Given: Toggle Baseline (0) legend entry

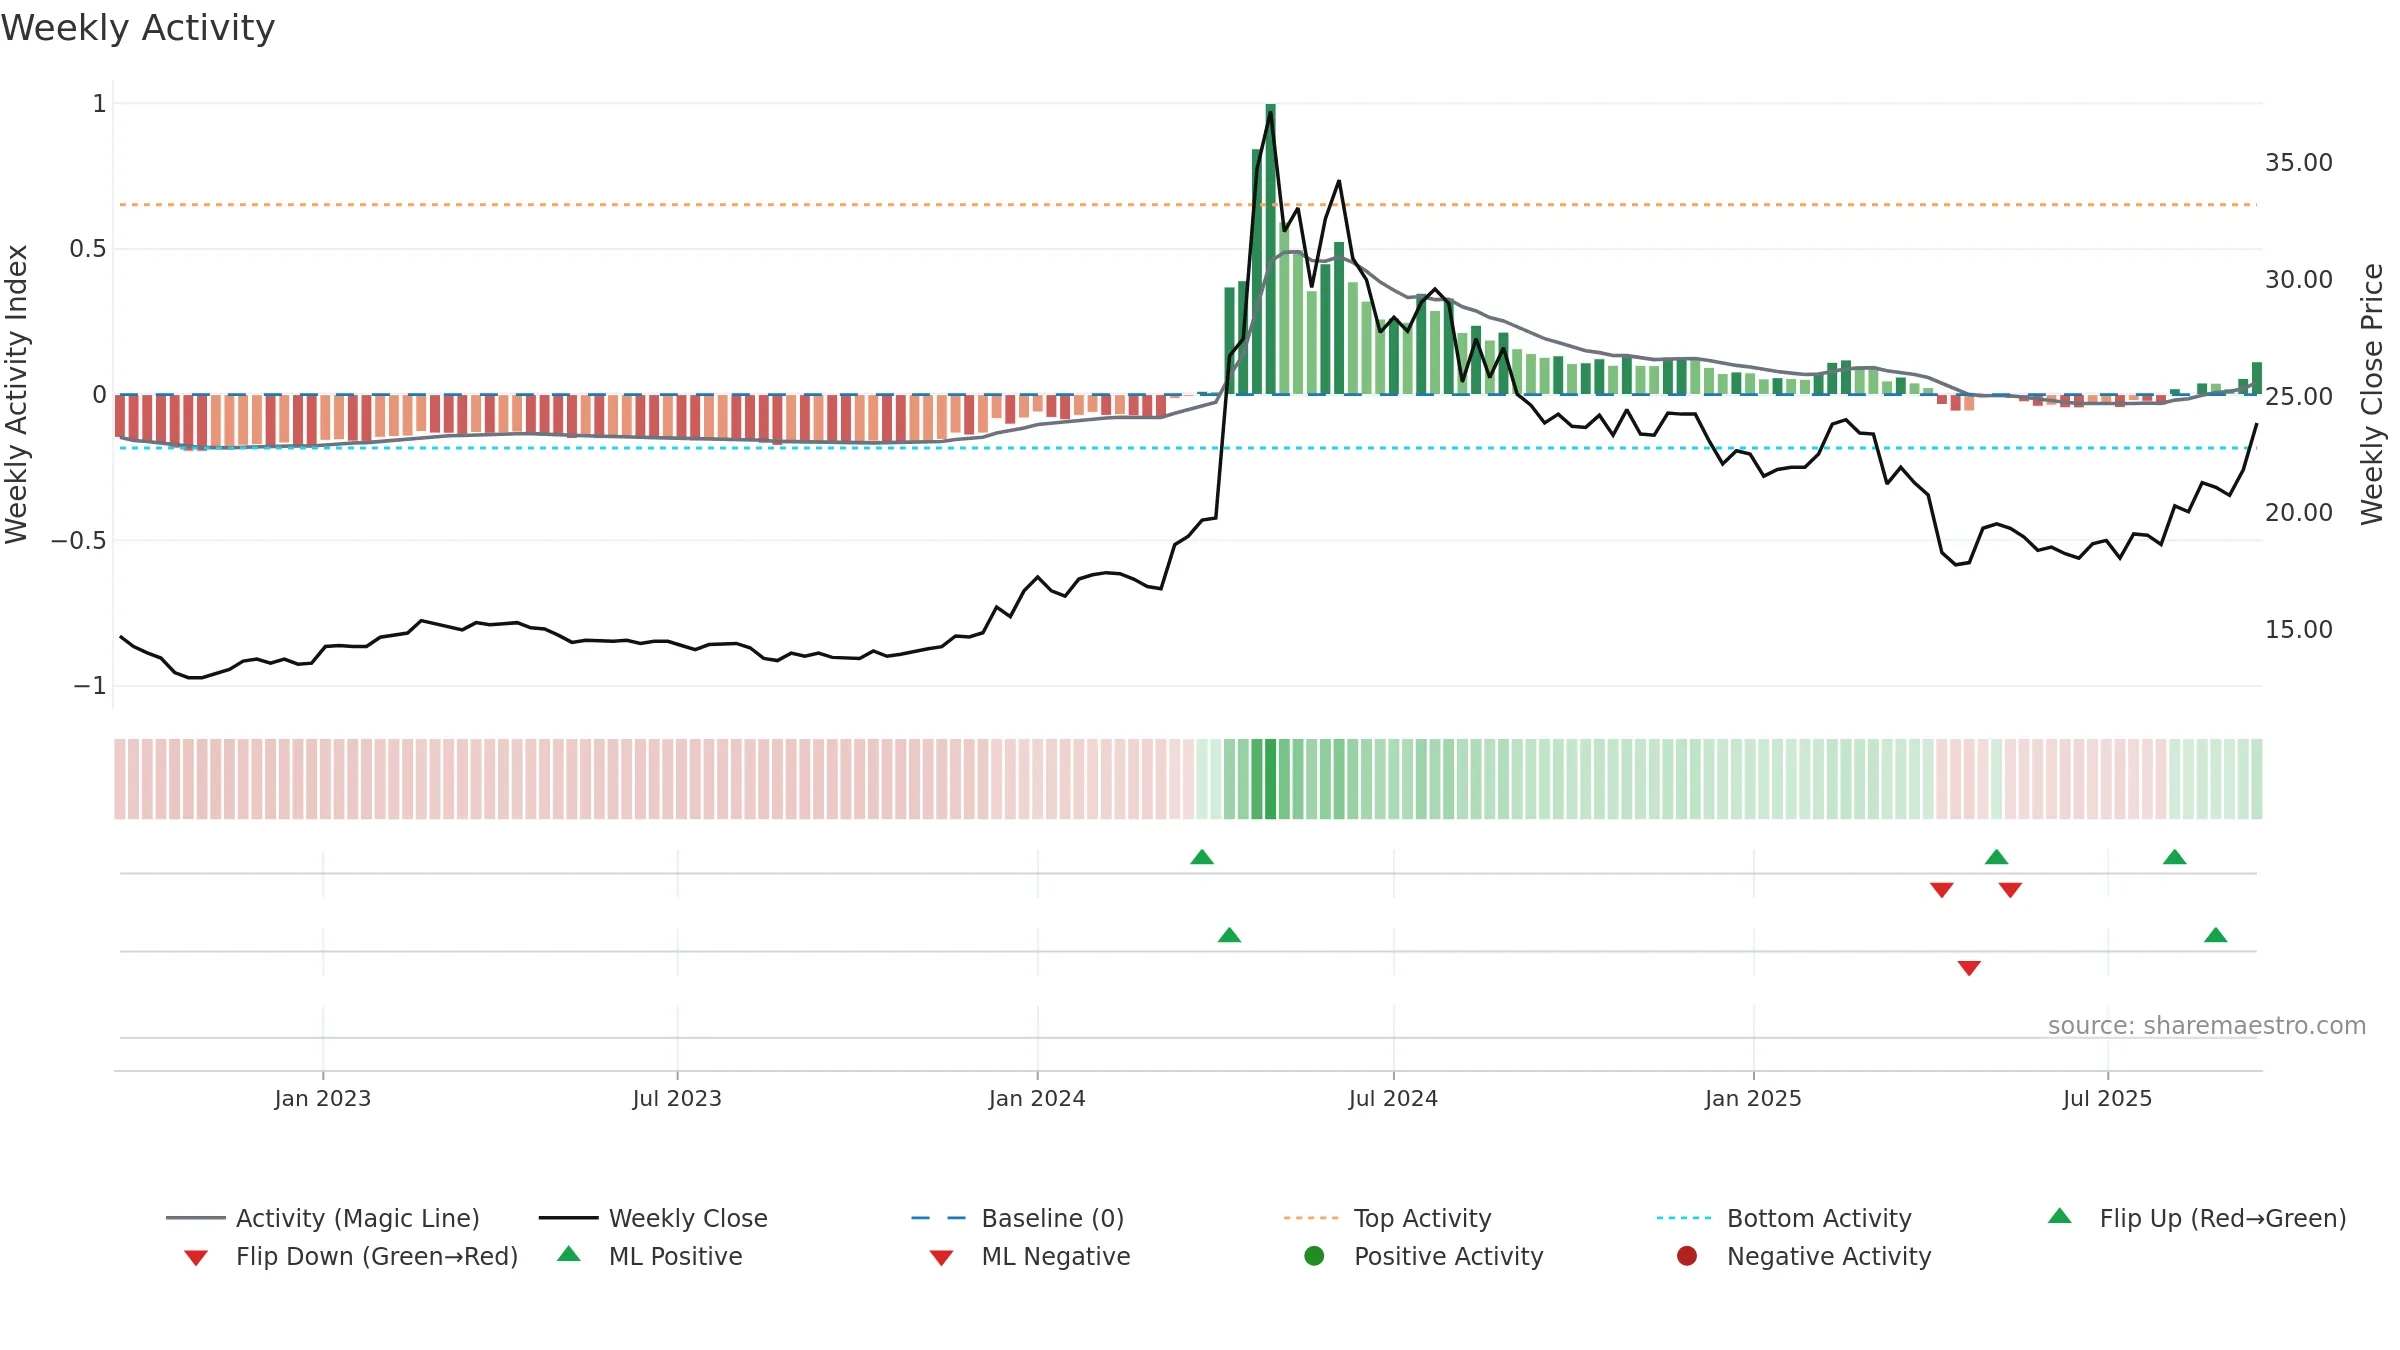Looking at the screenshot, I should tap(1018, 1218).
